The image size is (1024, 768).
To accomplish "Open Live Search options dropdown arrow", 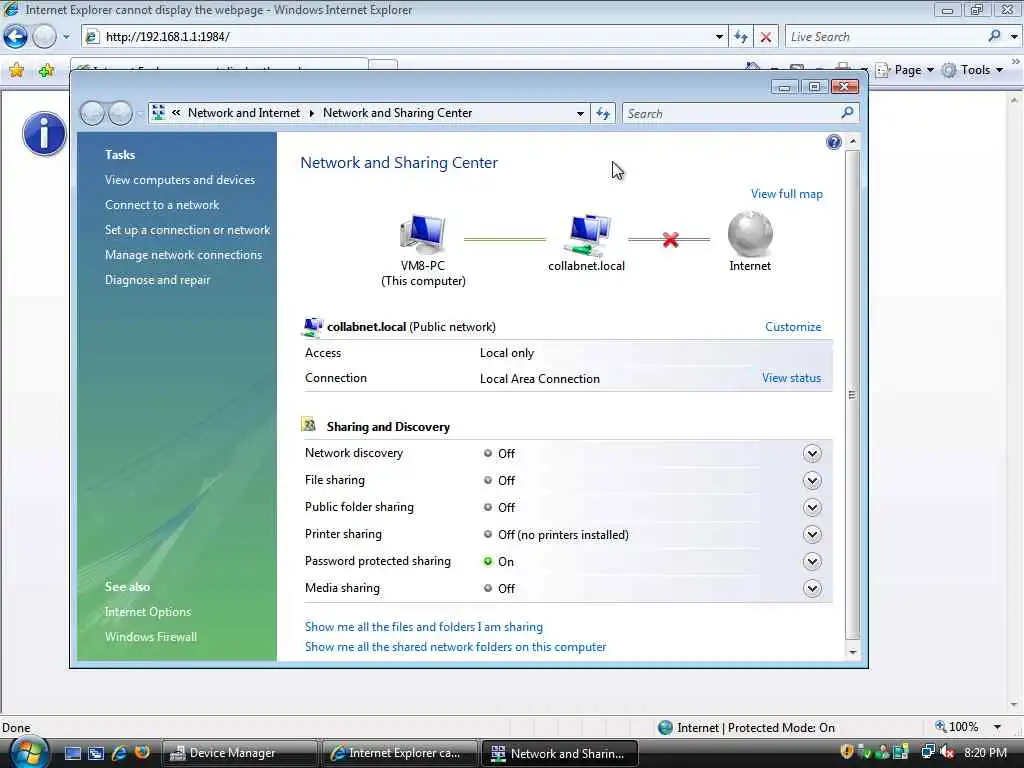I will click(x=1014, y=37).
